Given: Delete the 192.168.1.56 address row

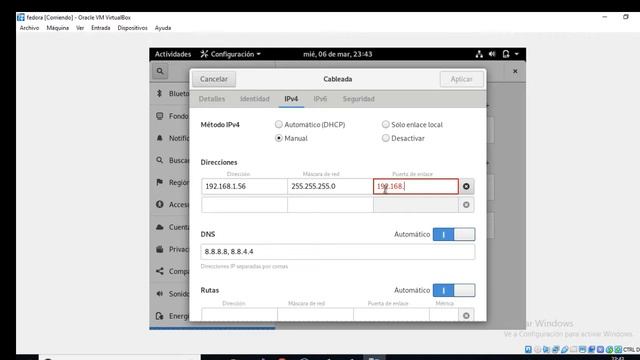Looking at the screenshot, I should tap(466, 186).
